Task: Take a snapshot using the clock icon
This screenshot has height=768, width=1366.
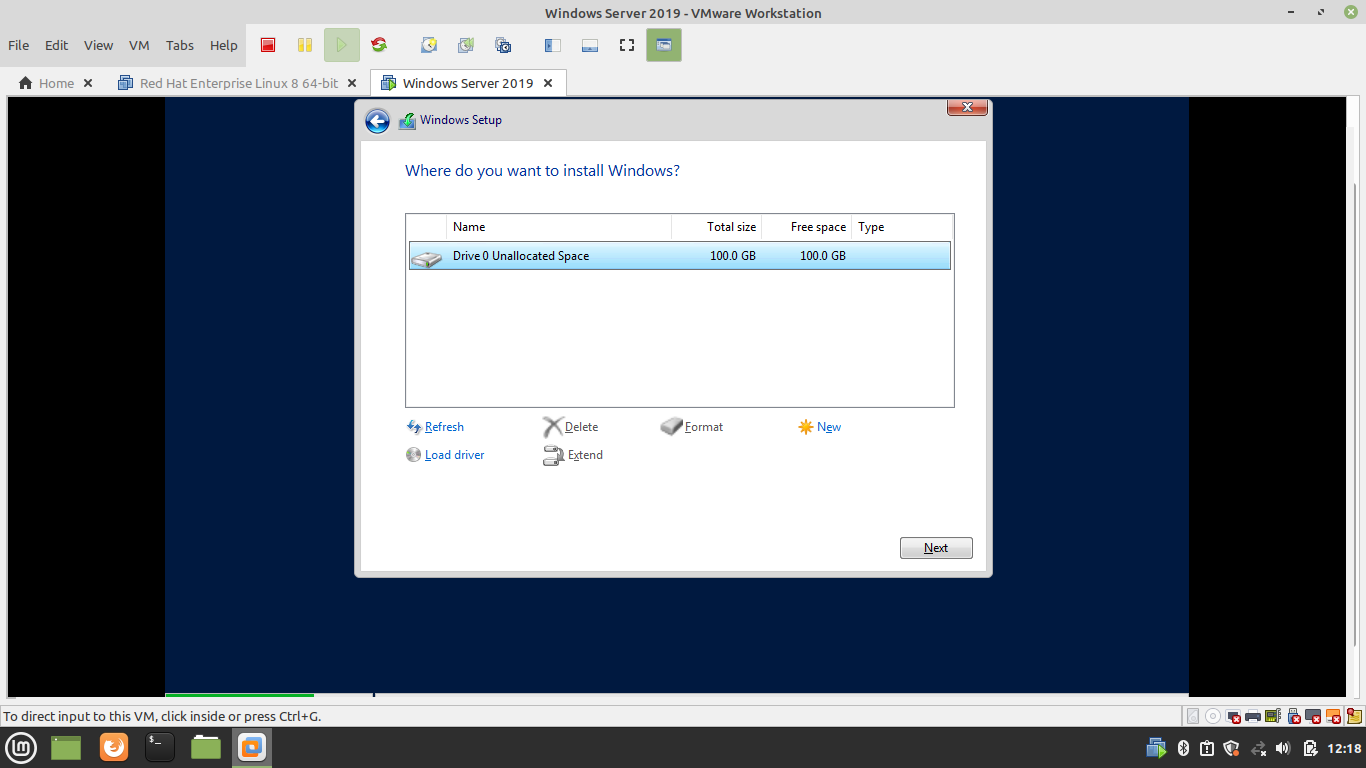Action: (x=429, y=45)
